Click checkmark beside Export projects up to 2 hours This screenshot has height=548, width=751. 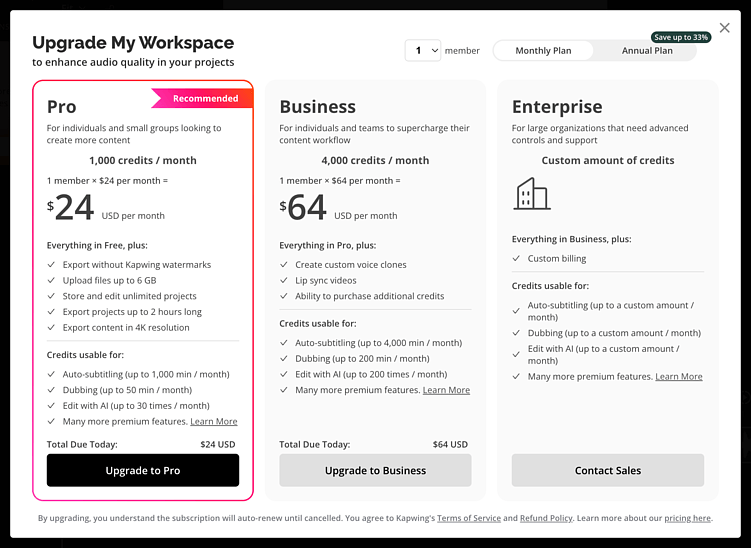51,312
